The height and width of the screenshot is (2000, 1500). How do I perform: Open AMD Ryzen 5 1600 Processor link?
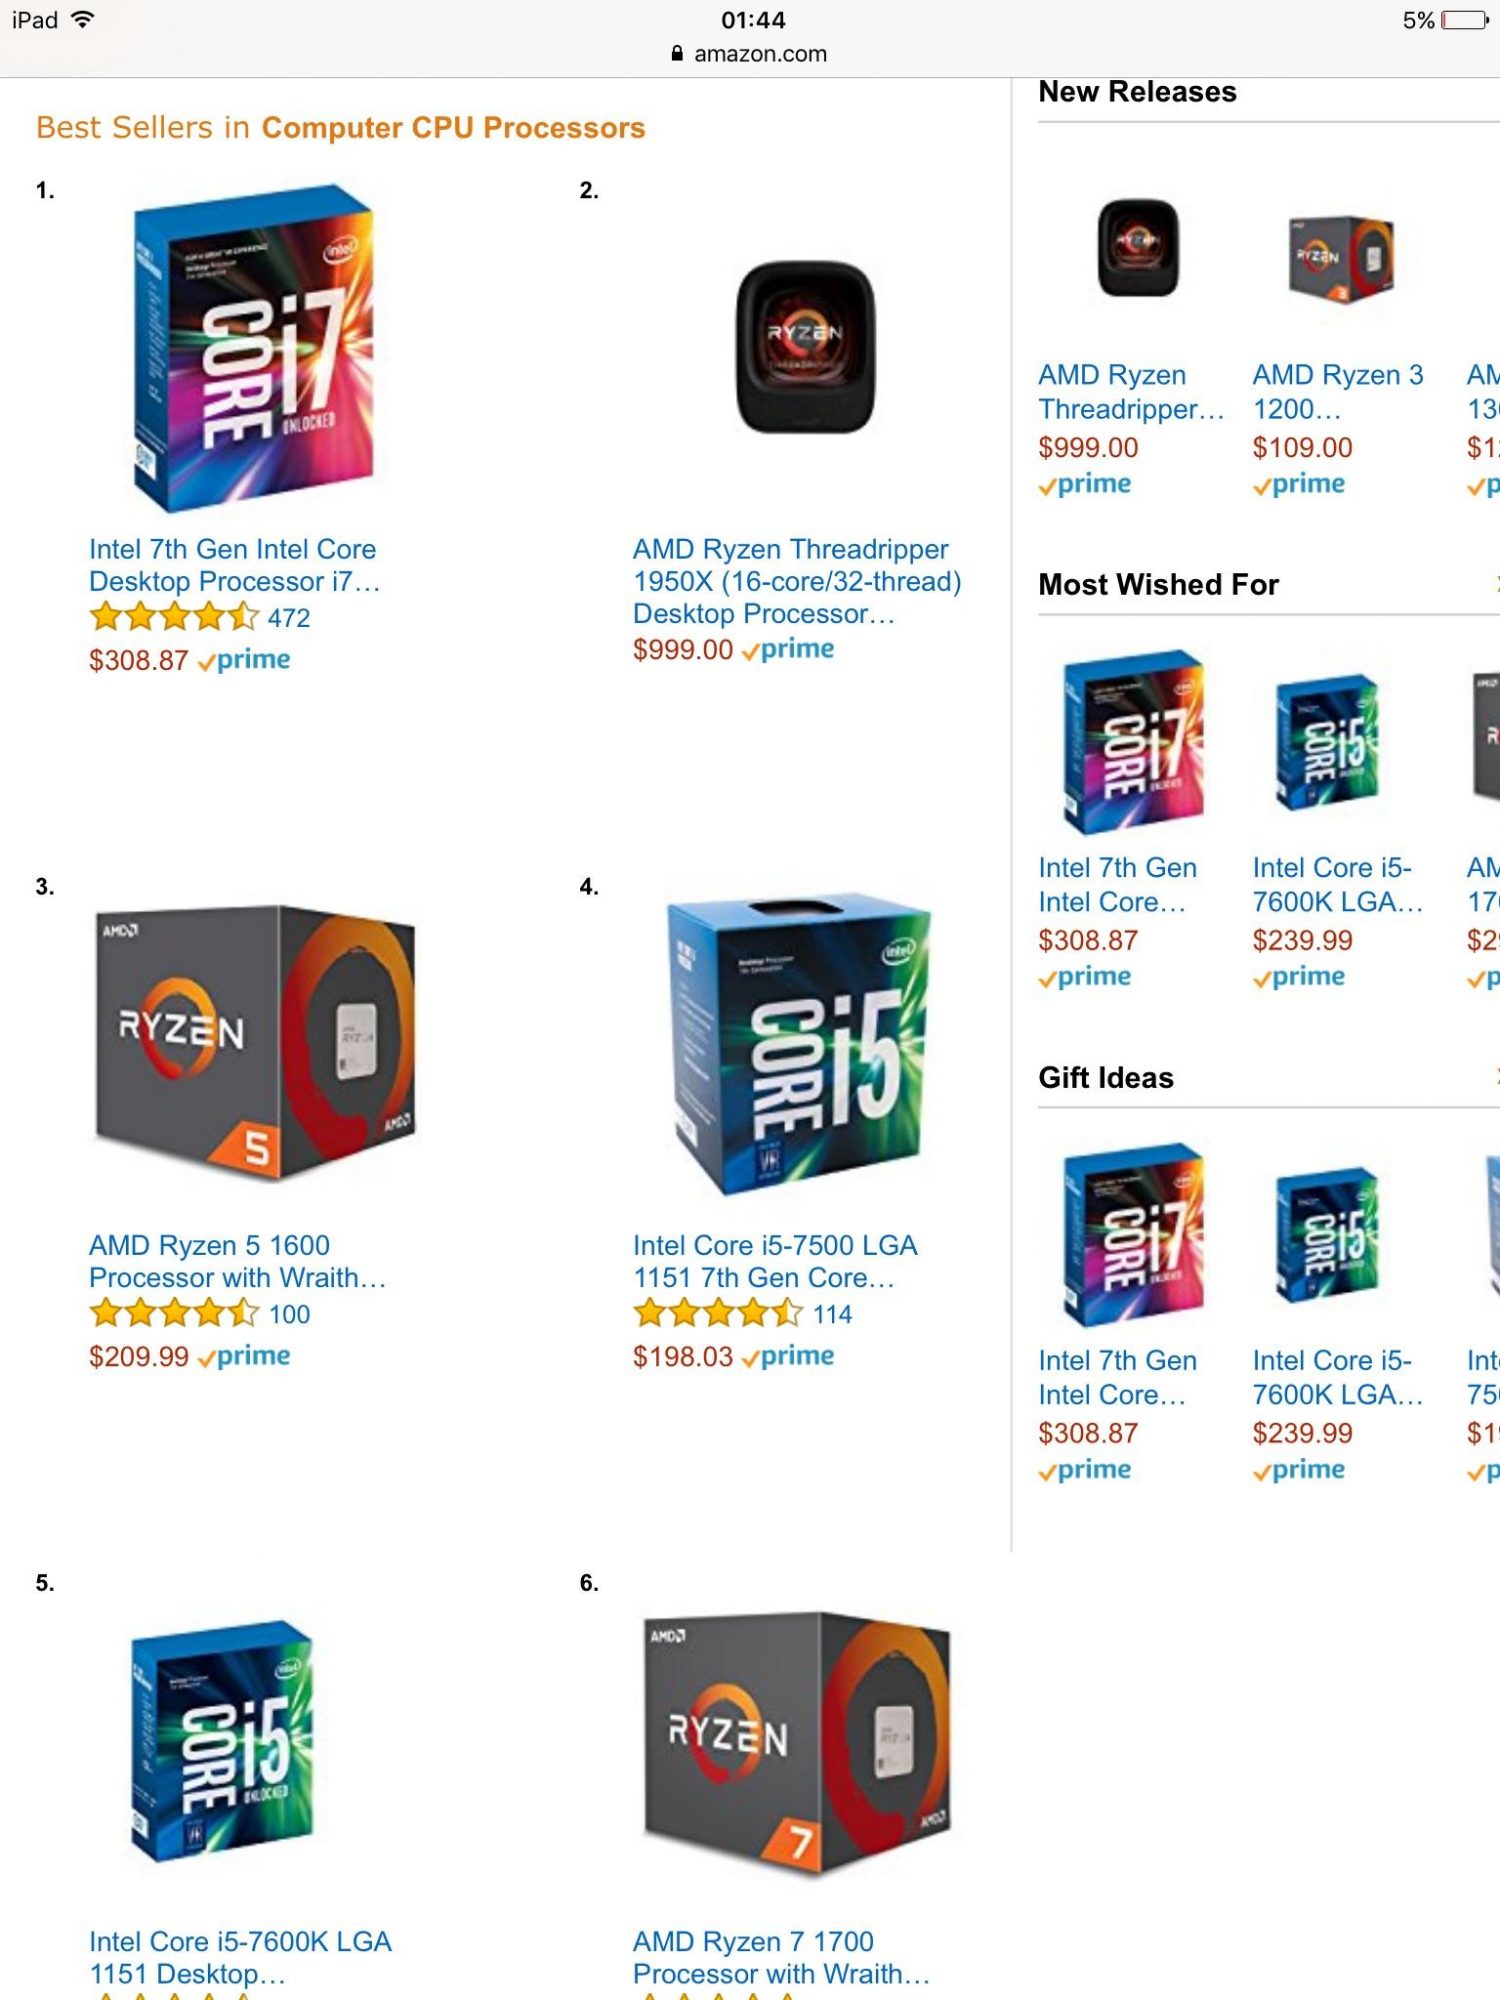(237, 1261)
